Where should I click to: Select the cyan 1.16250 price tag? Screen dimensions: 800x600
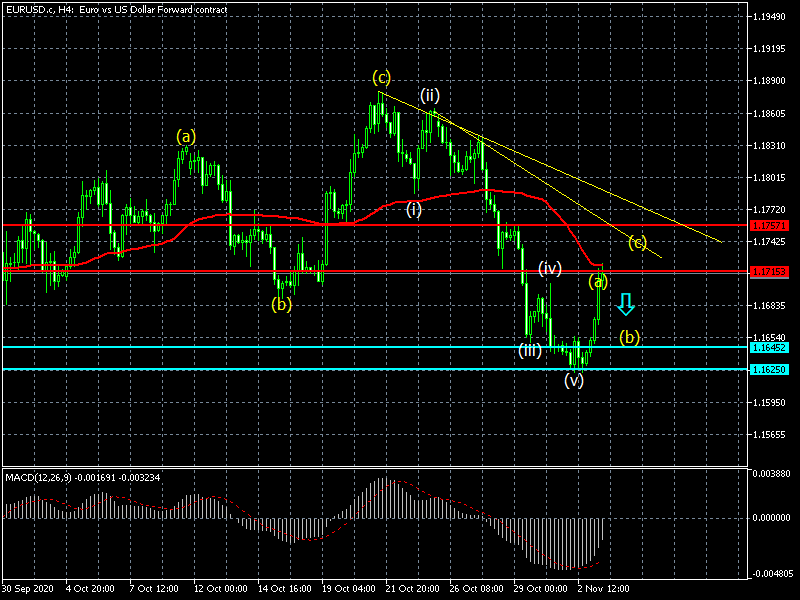770,369
